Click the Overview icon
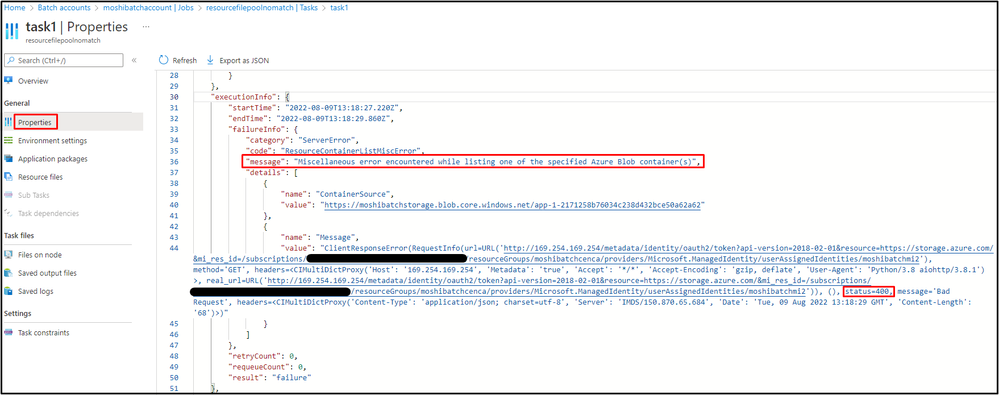Image resolution: width=999 pixels, height=395 pixels. click(x=9, y=81)
